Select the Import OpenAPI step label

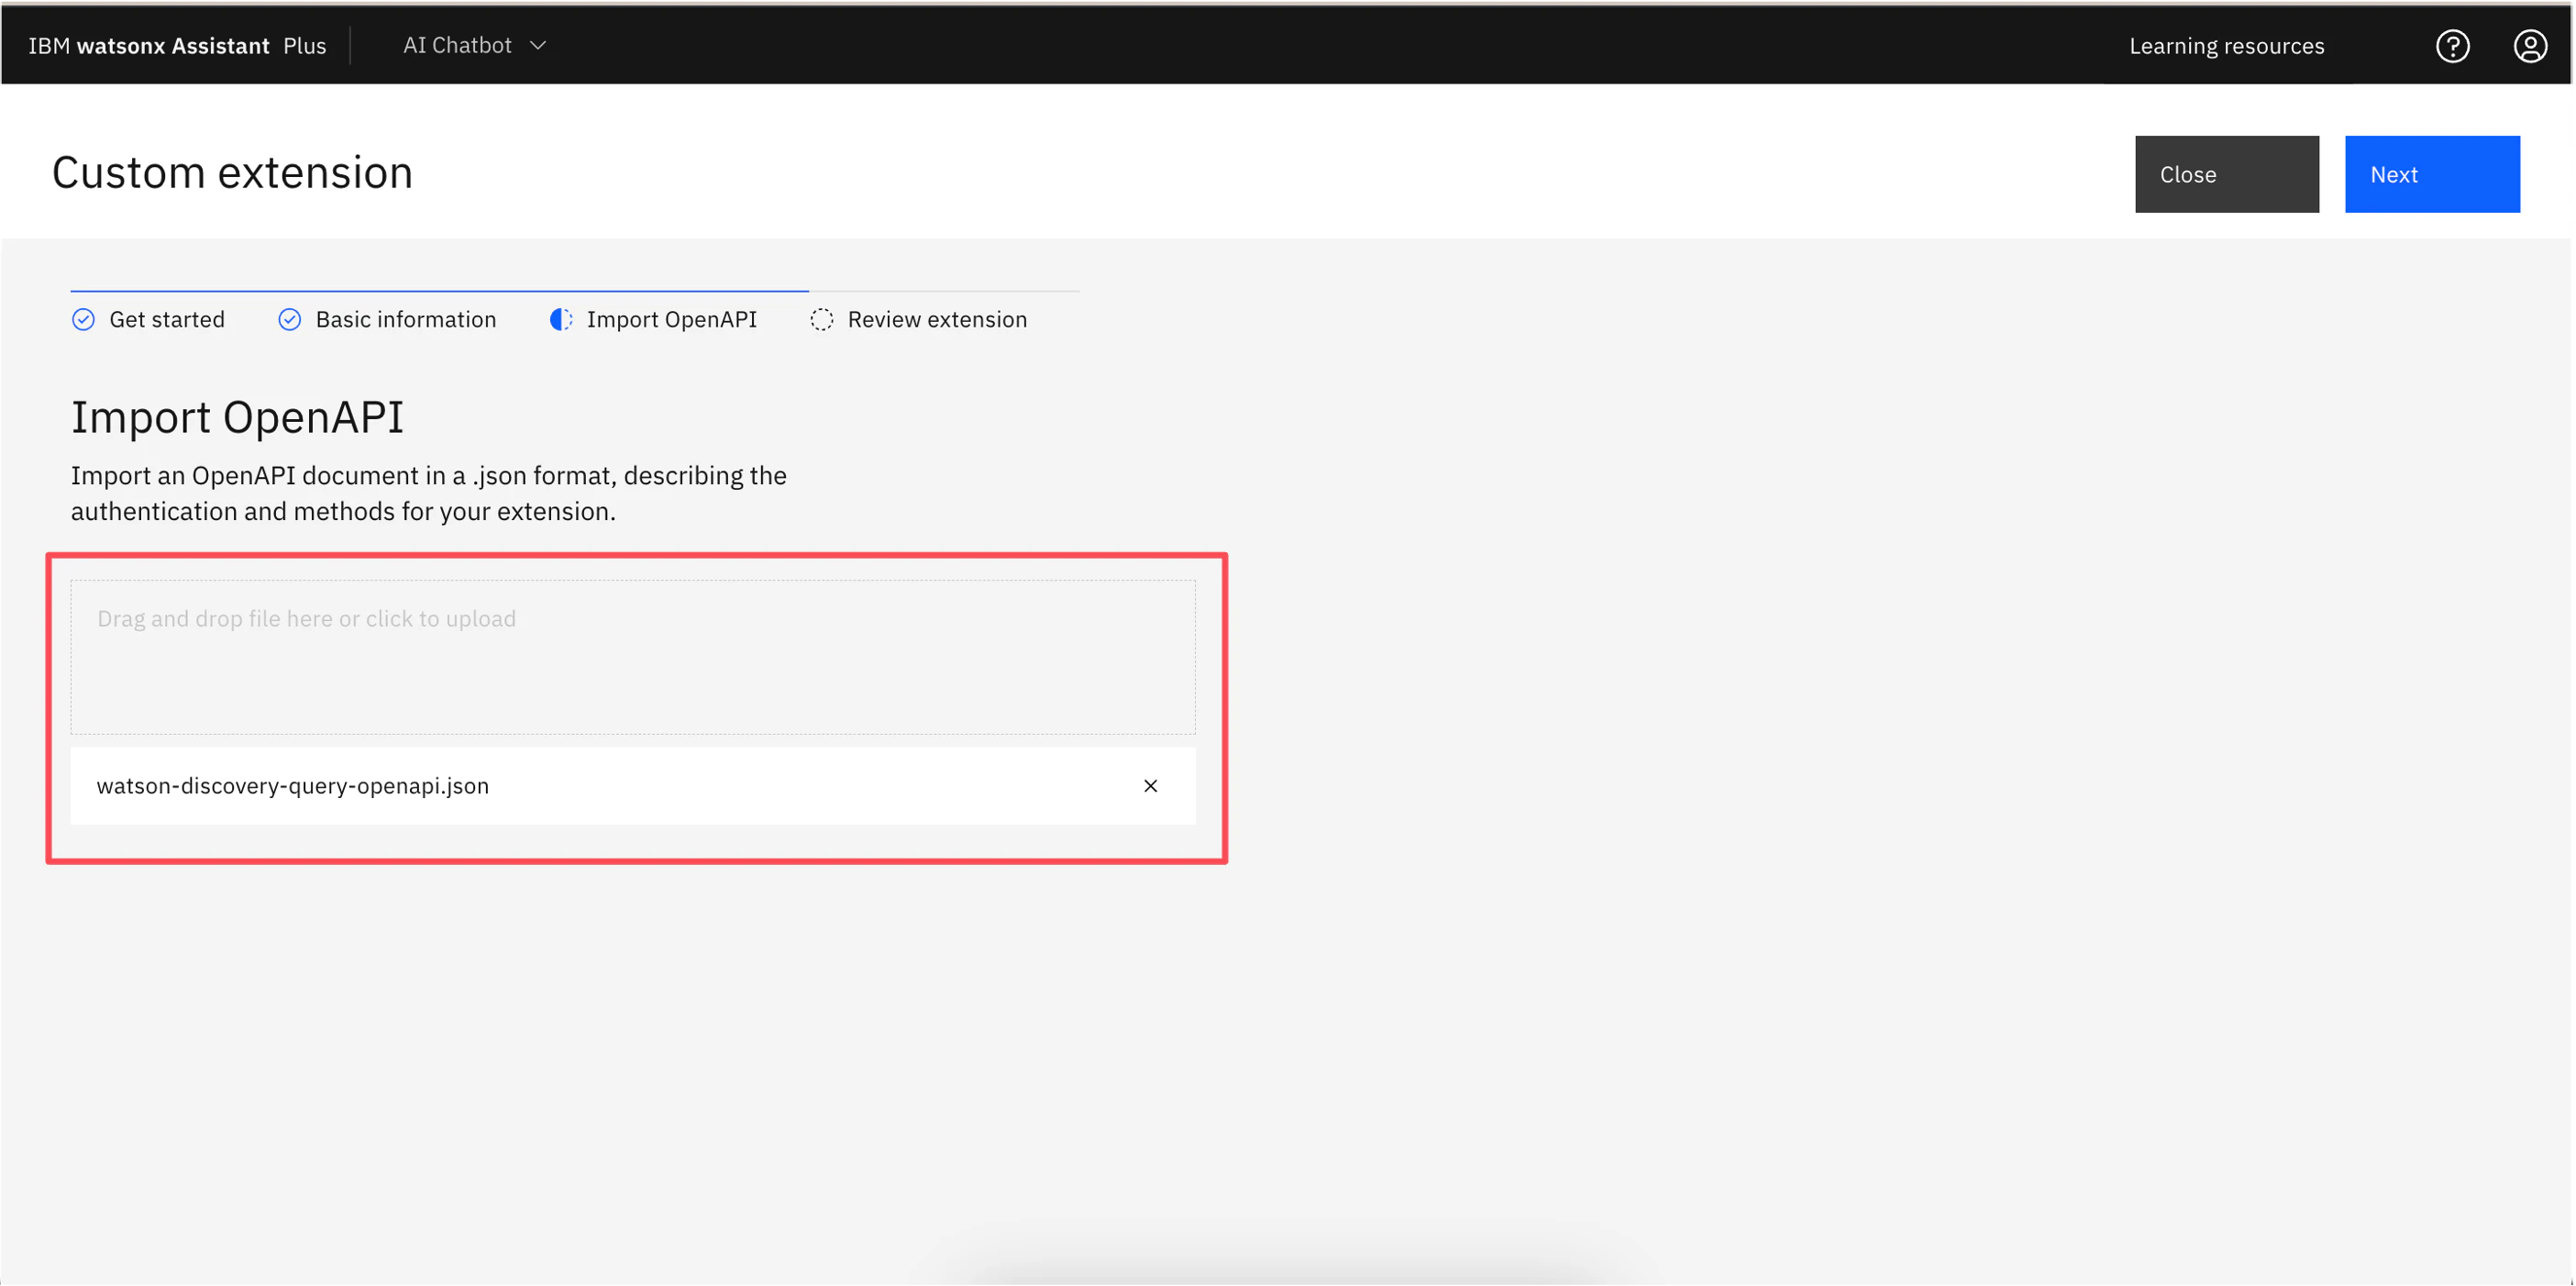pos(671,320)
